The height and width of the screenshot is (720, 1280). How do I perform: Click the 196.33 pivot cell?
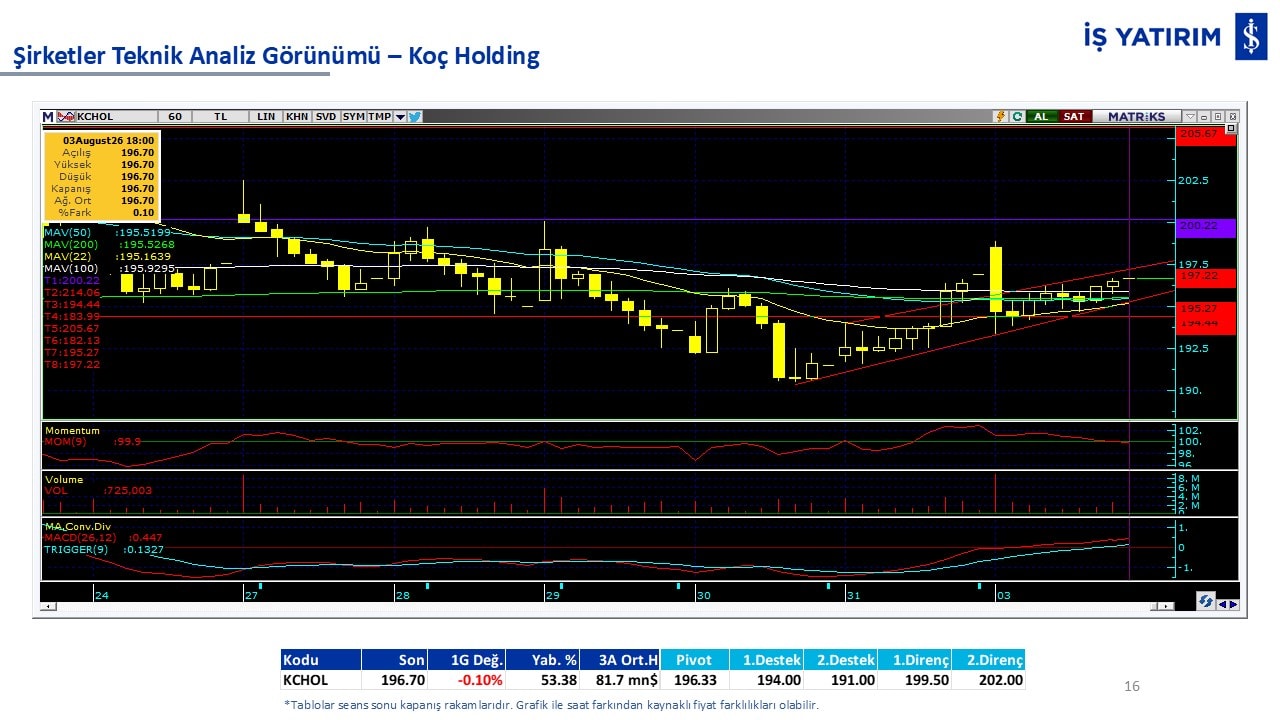(x=694, y=680)
